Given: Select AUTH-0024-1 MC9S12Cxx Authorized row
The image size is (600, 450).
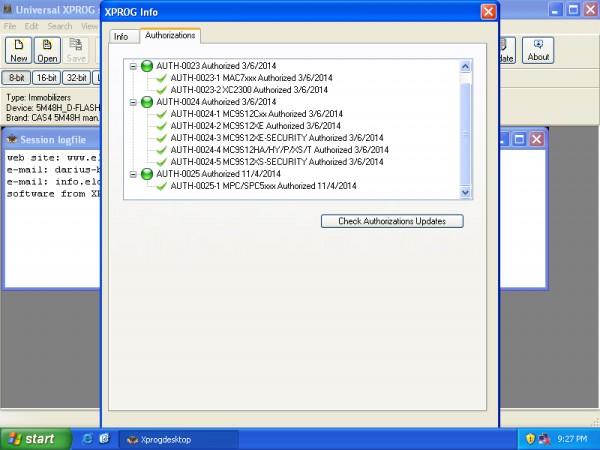Looking at the screenshot, I should pos(256,114).
